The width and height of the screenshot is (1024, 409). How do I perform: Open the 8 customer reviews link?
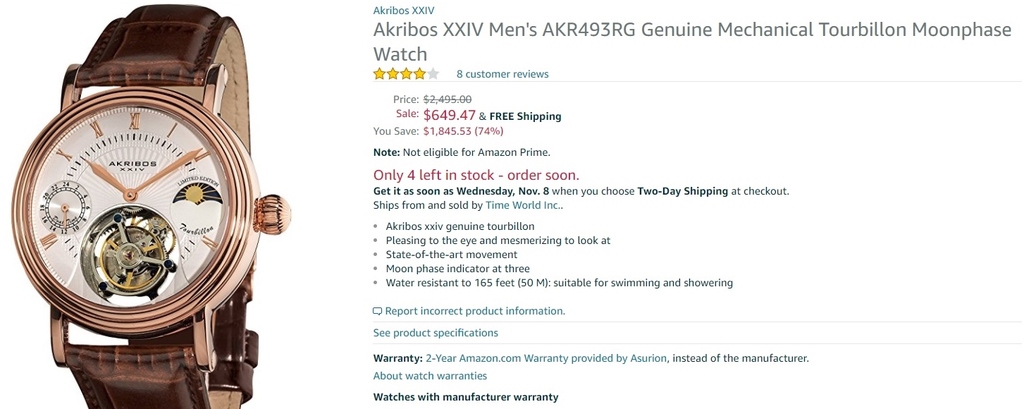click(x=502, y=74)
